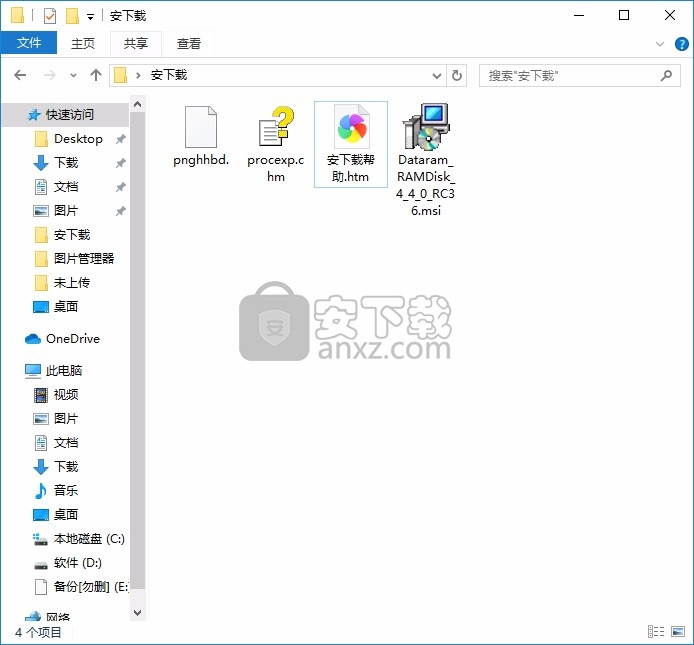The height and width of the screenshot is (645, 694).
Task: Open 下载 under 此电脑
Action: (56, 467)
